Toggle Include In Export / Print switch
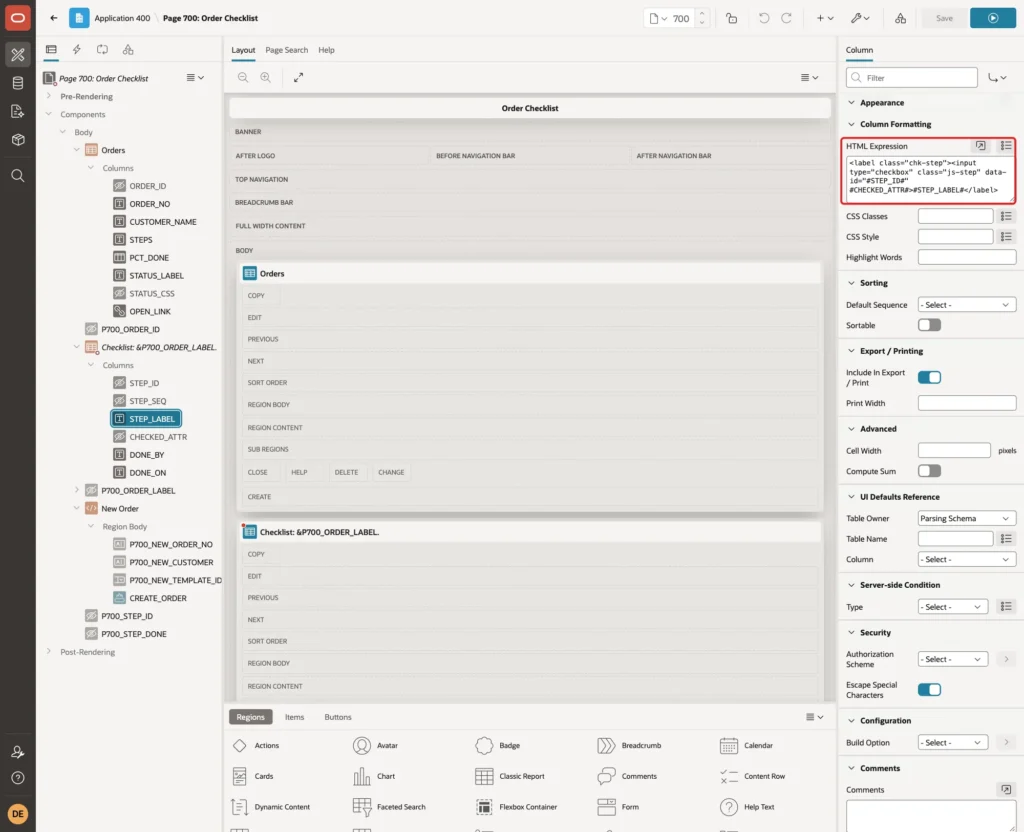1024x832 pixels. pos(929,377)
